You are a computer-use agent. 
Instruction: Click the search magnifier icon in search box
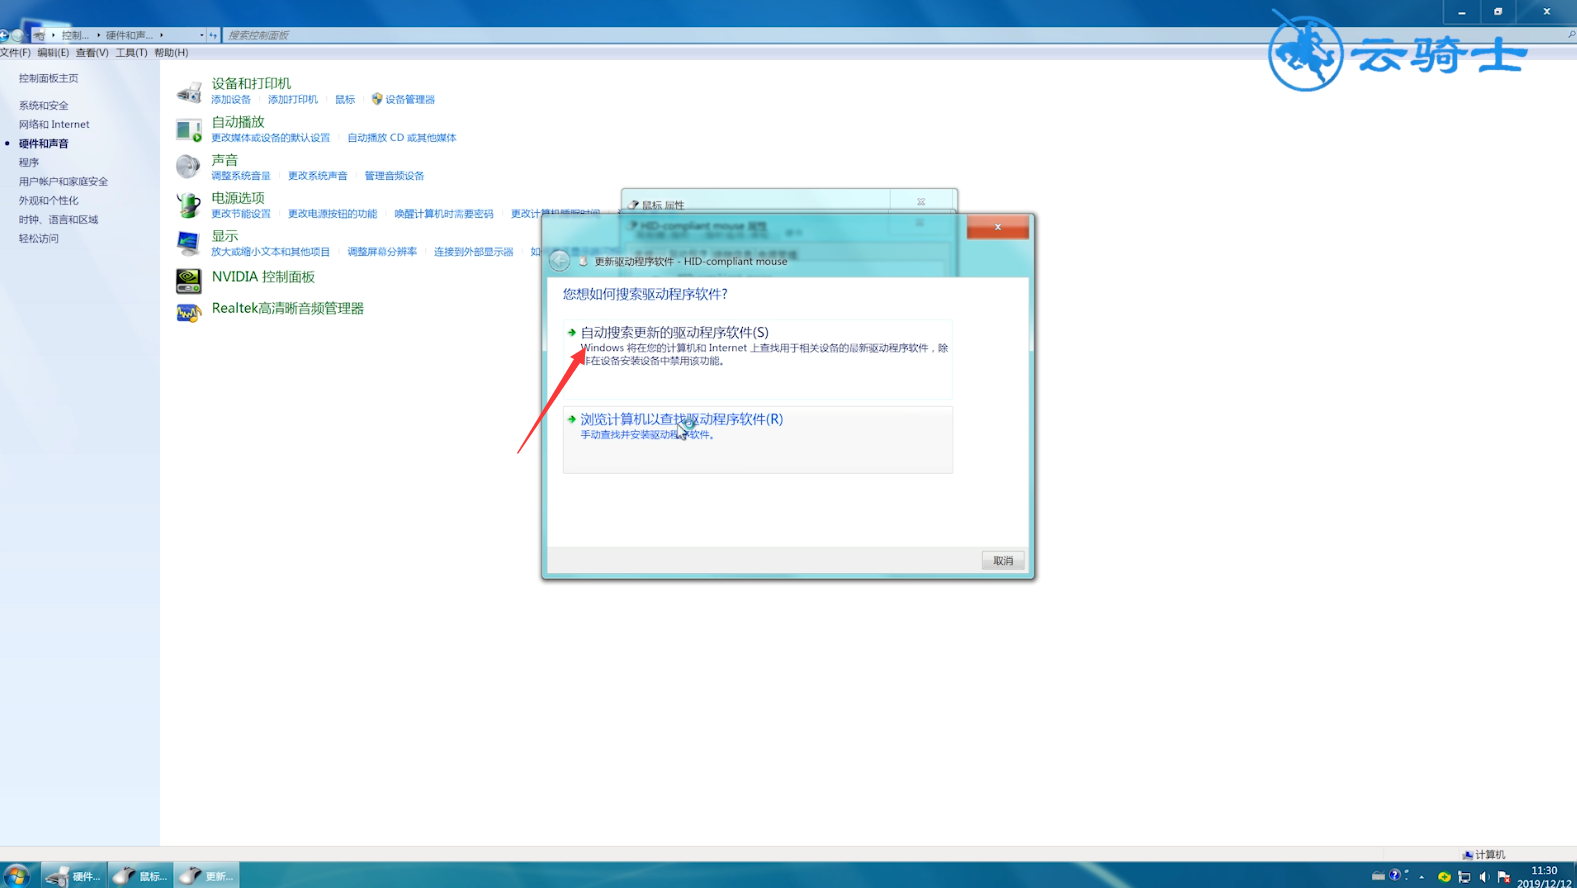pyautogui.click(x=1571, y=35)
